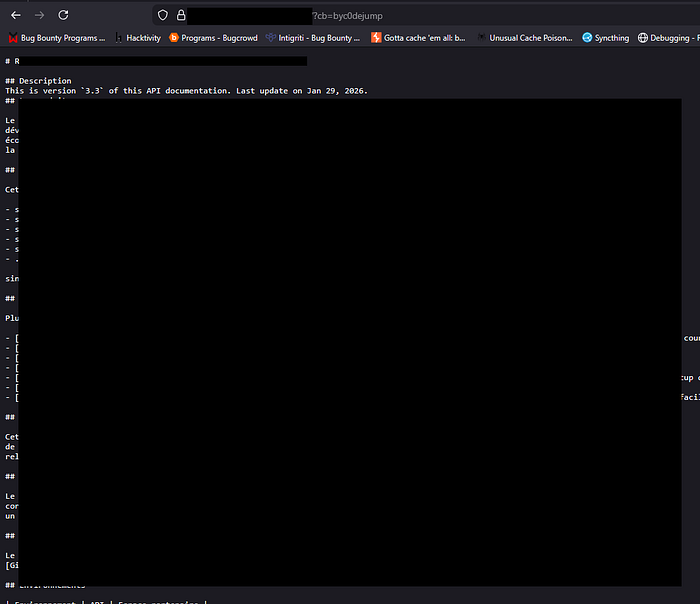This screenshot has height=604, width=700.
Task: Click the '?cb=byc0dejump' URL query text
Action: [x=347, y=16]
